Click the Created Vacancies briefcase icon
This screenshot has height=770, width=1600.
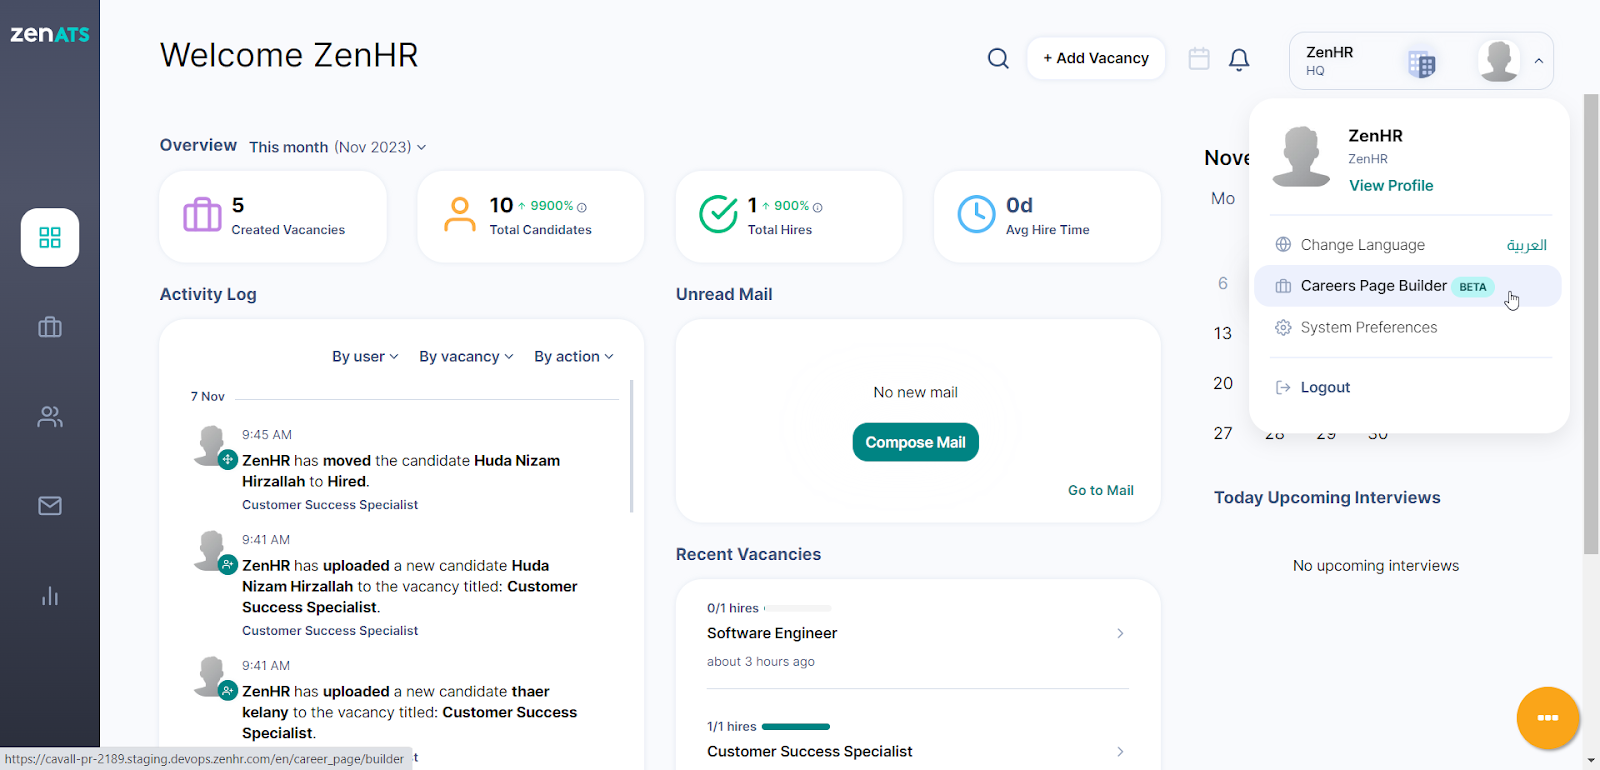pyautogui.click(x=202, y=214)
